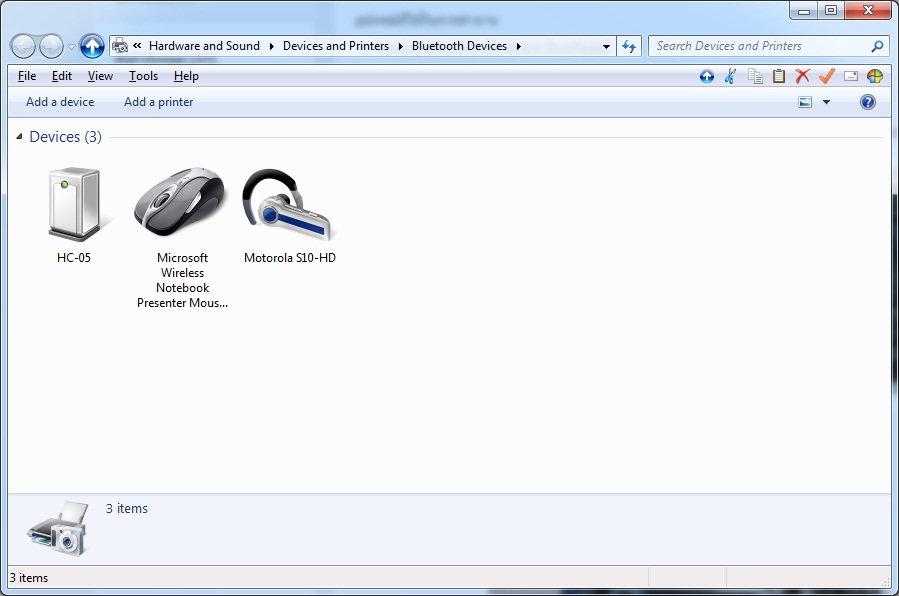Click the orange checkmark Properties icon
This screenshot has width=899, height=596.
pos(826,76)
